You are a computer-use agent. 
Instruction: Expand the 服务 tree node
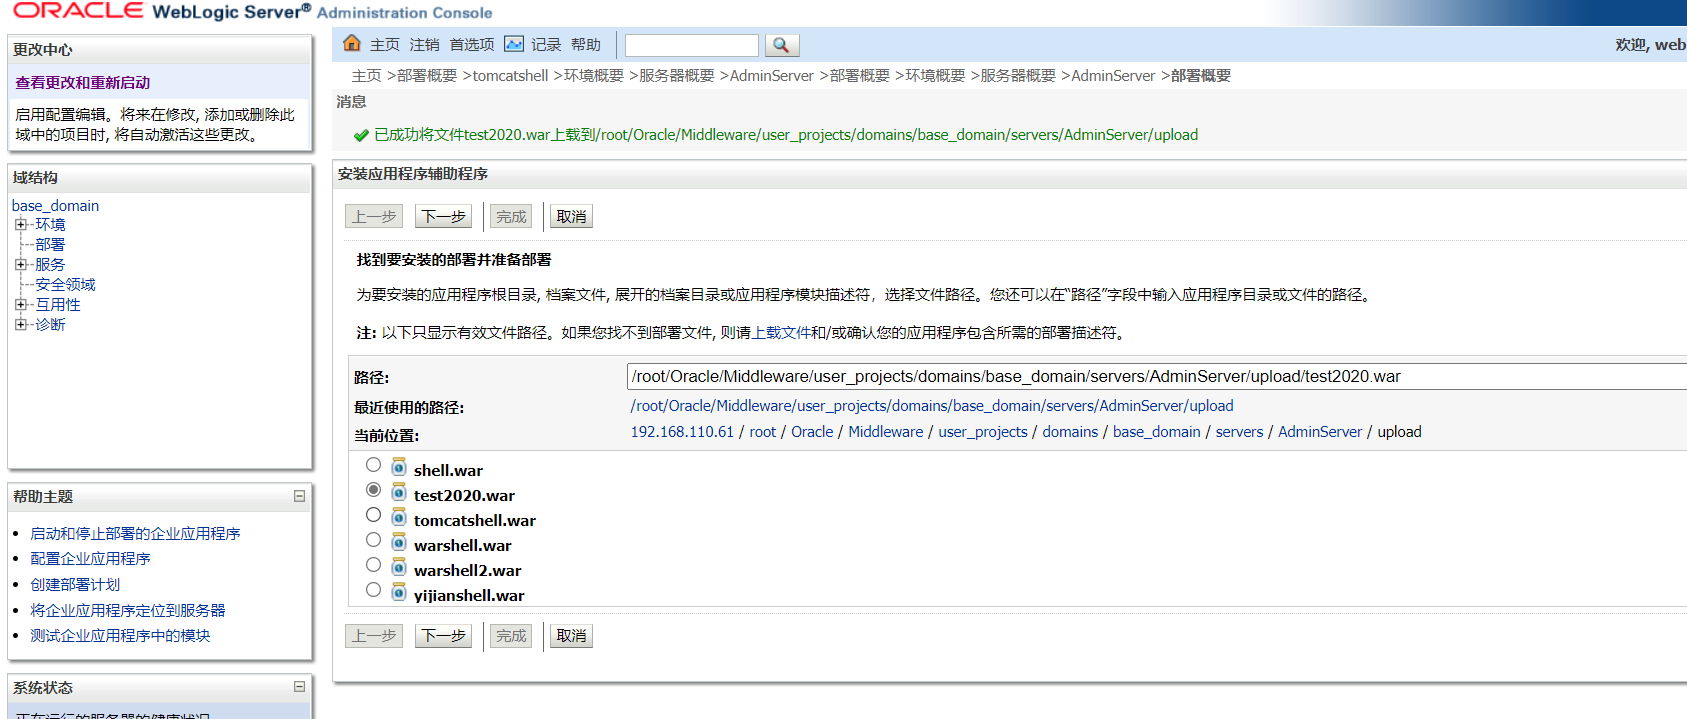coord(20,265)
